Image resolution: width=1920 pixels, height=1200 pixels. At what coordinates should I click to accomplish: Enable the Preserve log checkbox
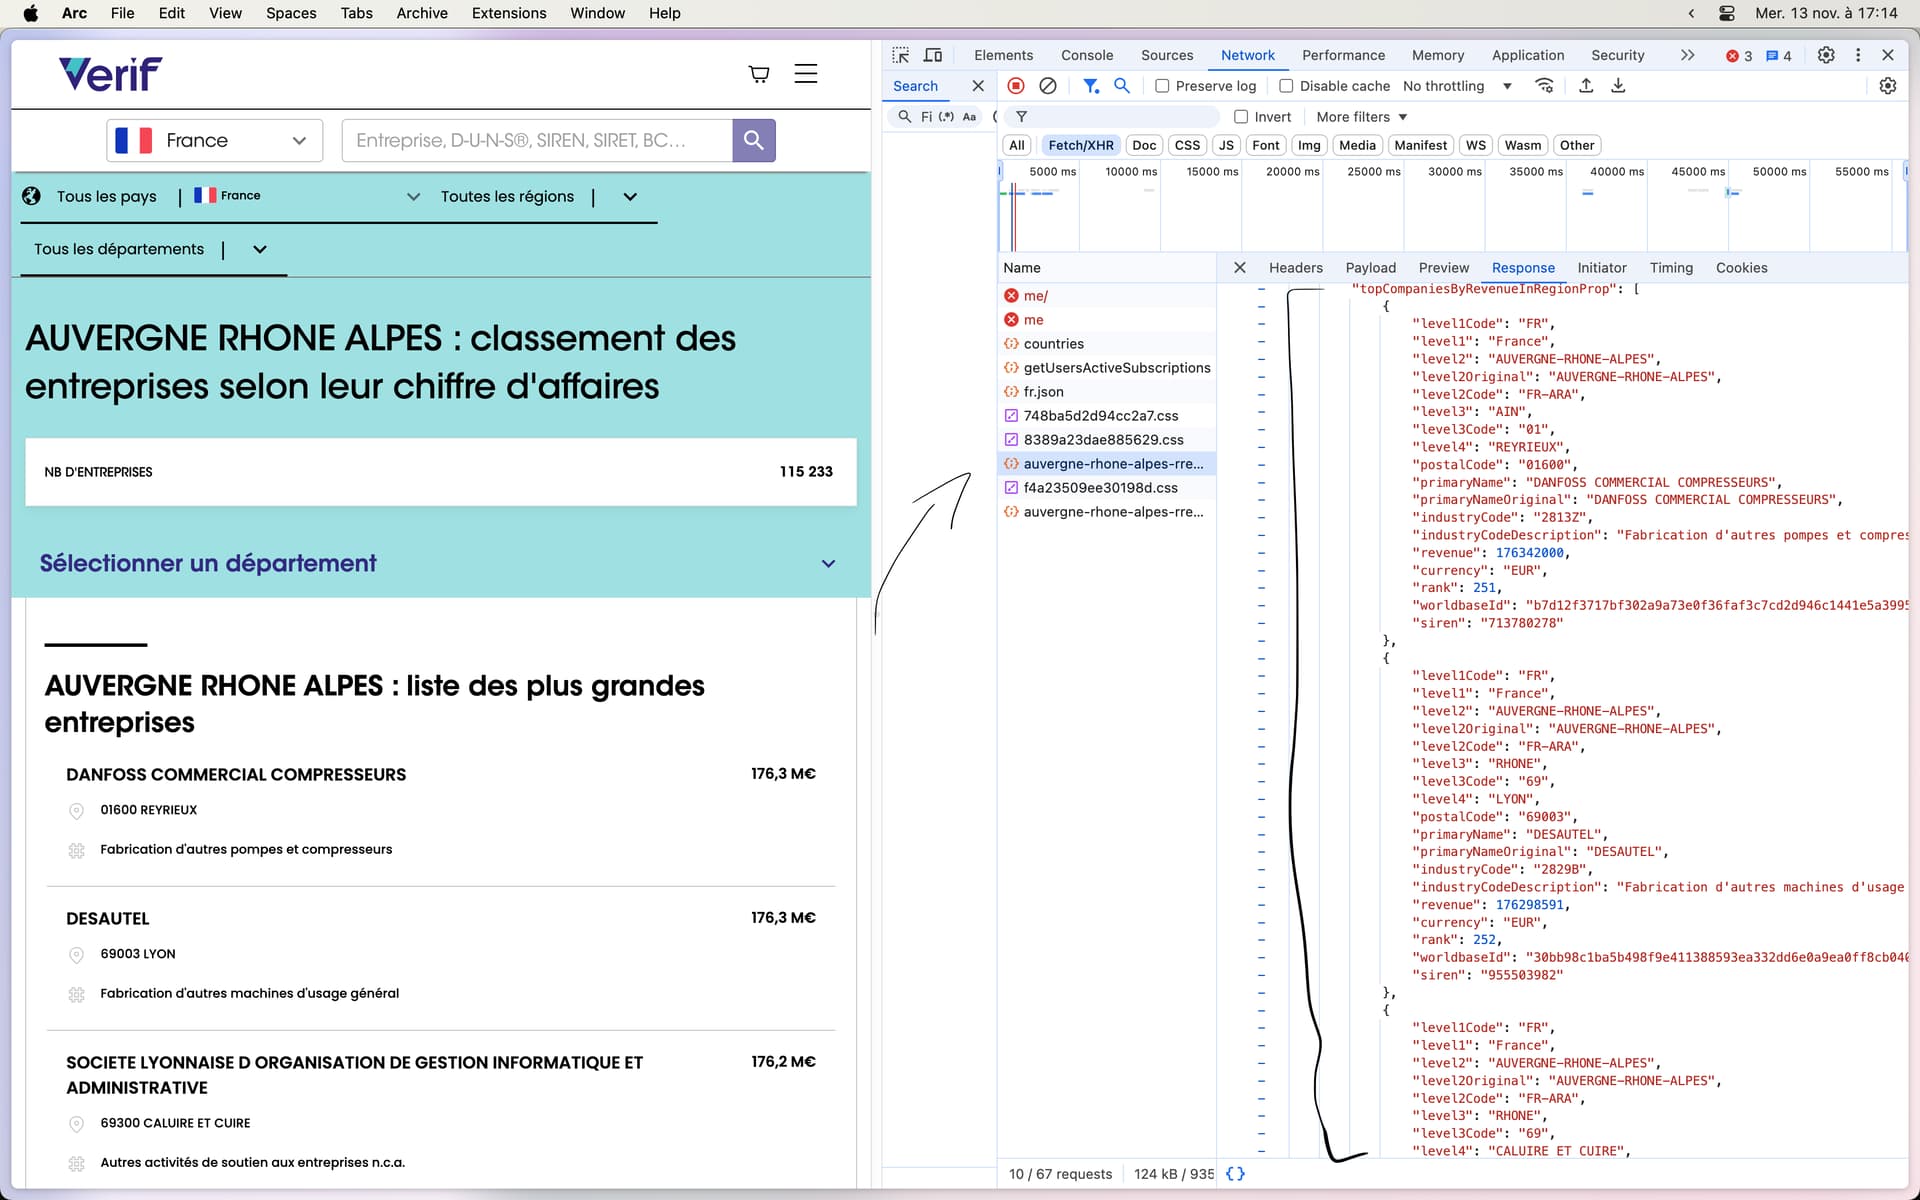coord(1162,86)
